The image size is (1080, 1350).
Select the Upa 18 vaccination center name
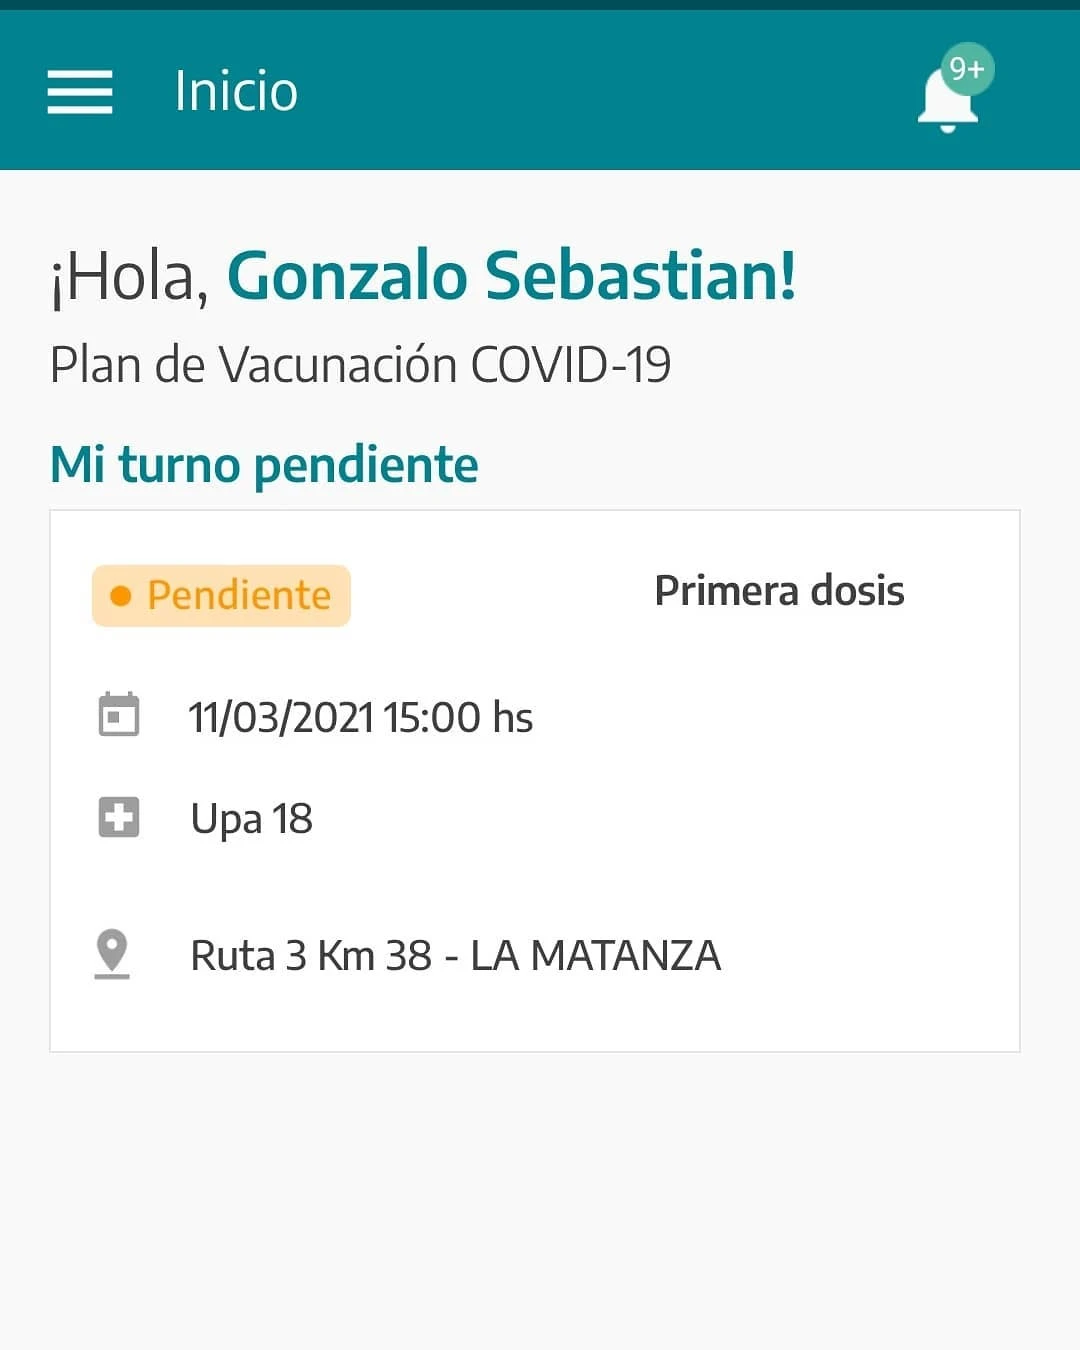click(x=252, y=819)
